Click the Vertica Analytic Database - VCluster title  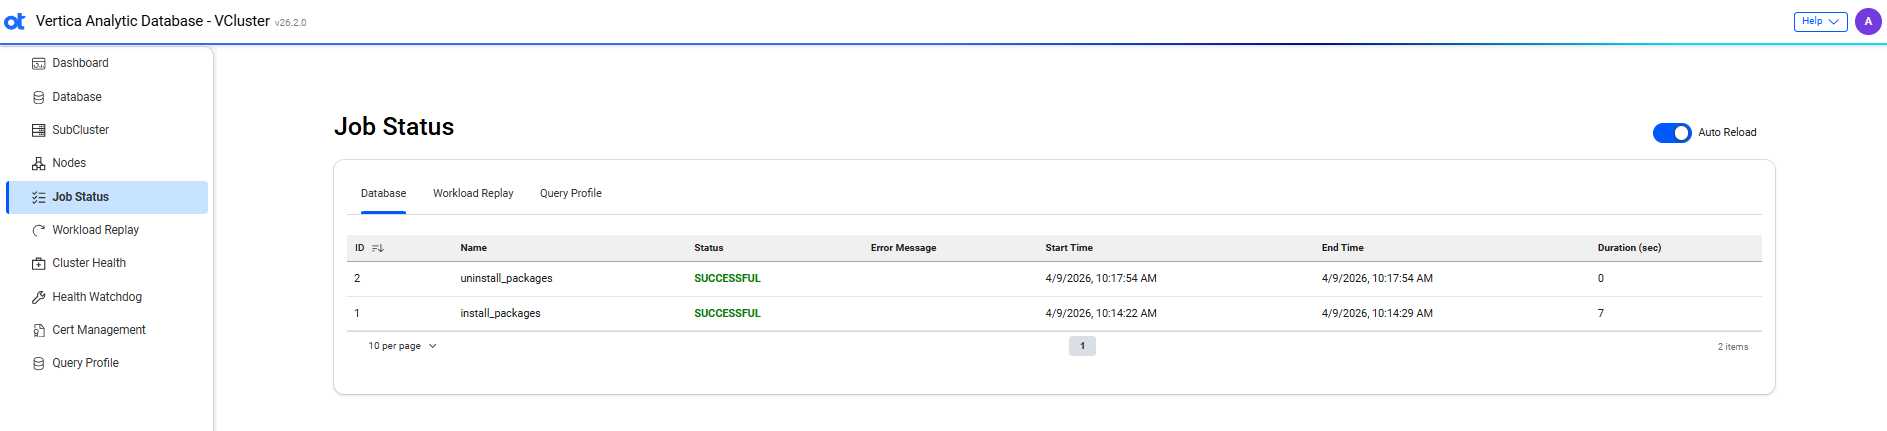coord(153,21)
